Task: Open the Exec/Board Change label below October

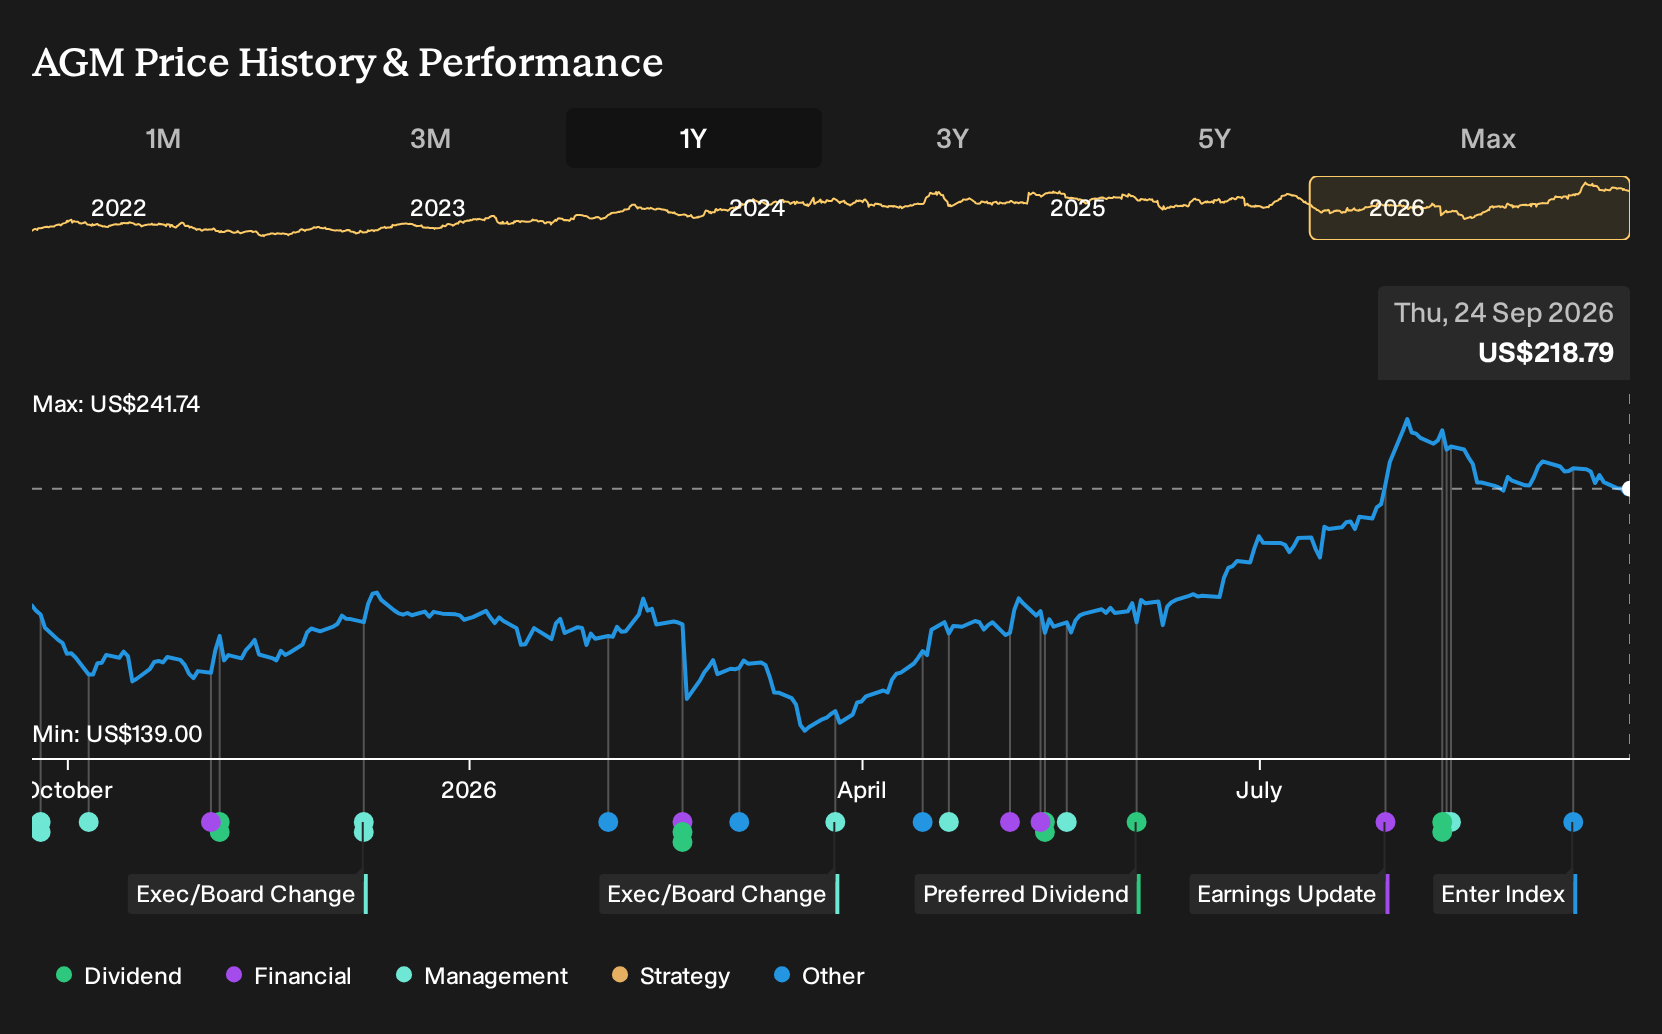Action: [x=248, y=894]
